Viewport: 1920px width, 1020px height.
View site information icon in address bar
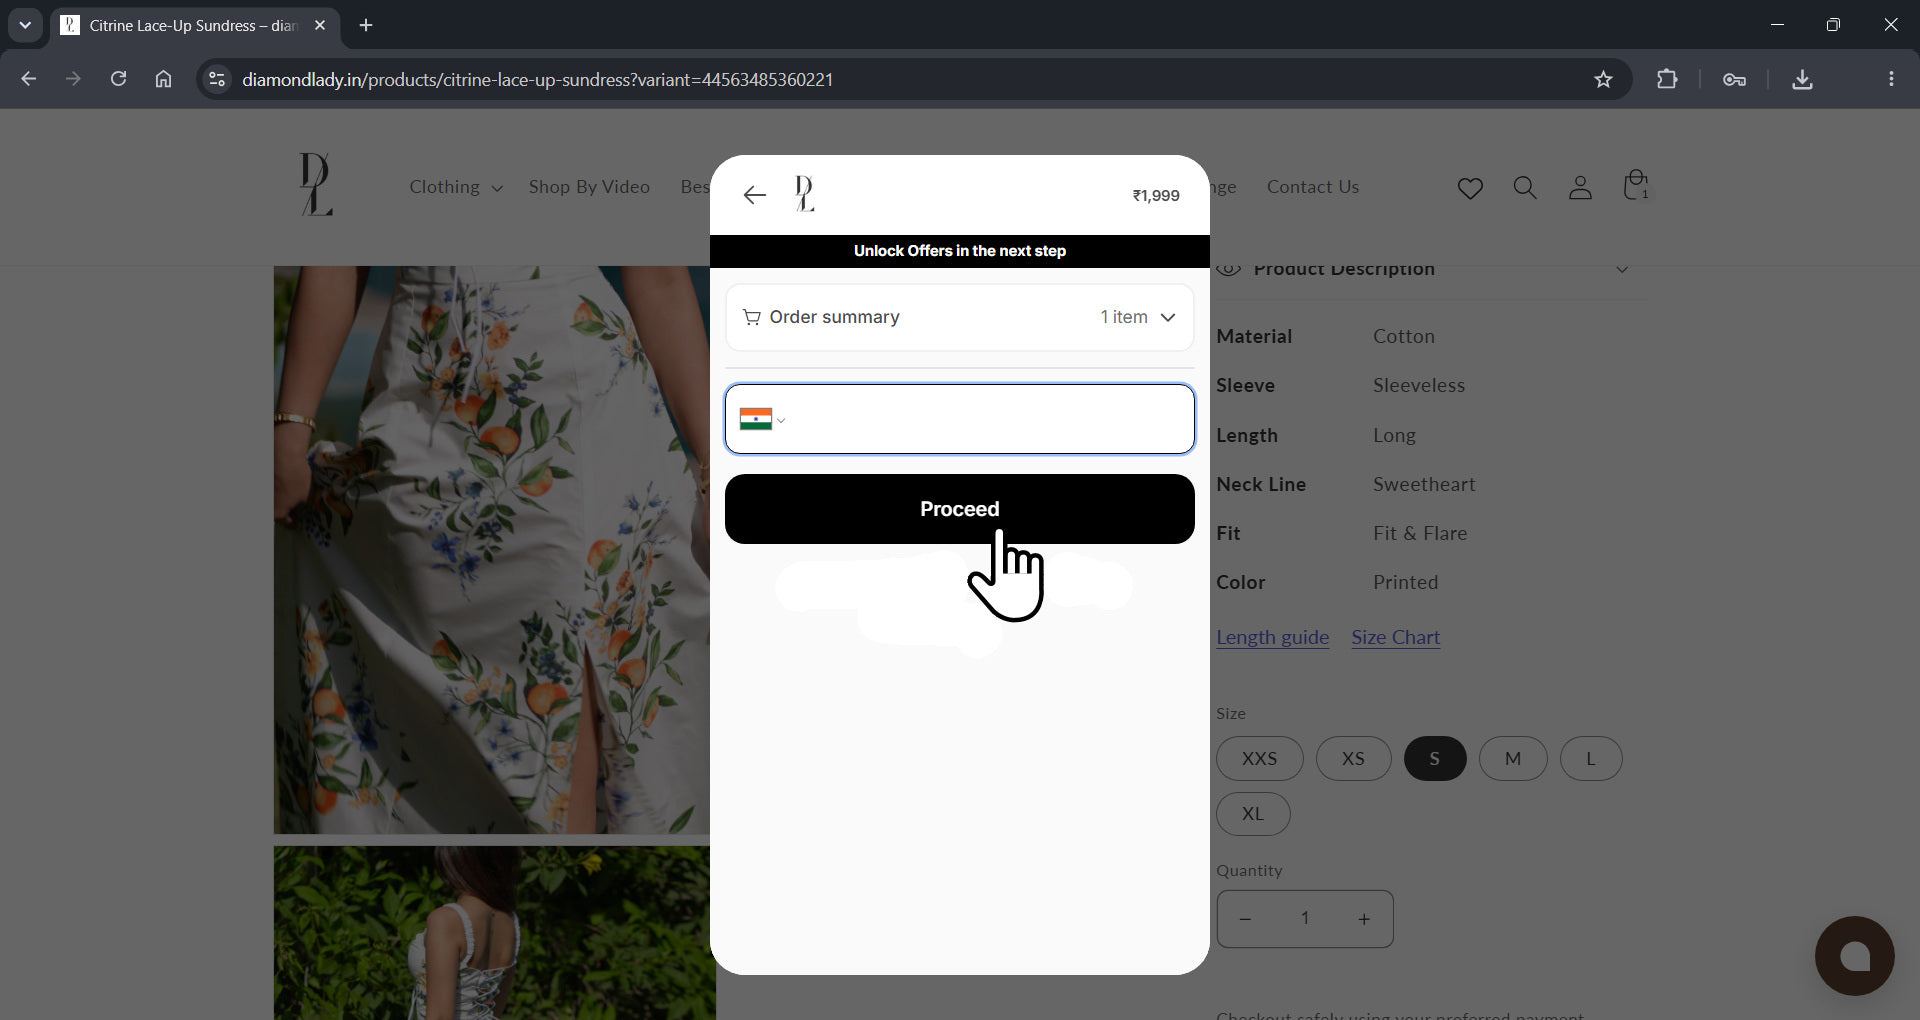click(216, 79)
